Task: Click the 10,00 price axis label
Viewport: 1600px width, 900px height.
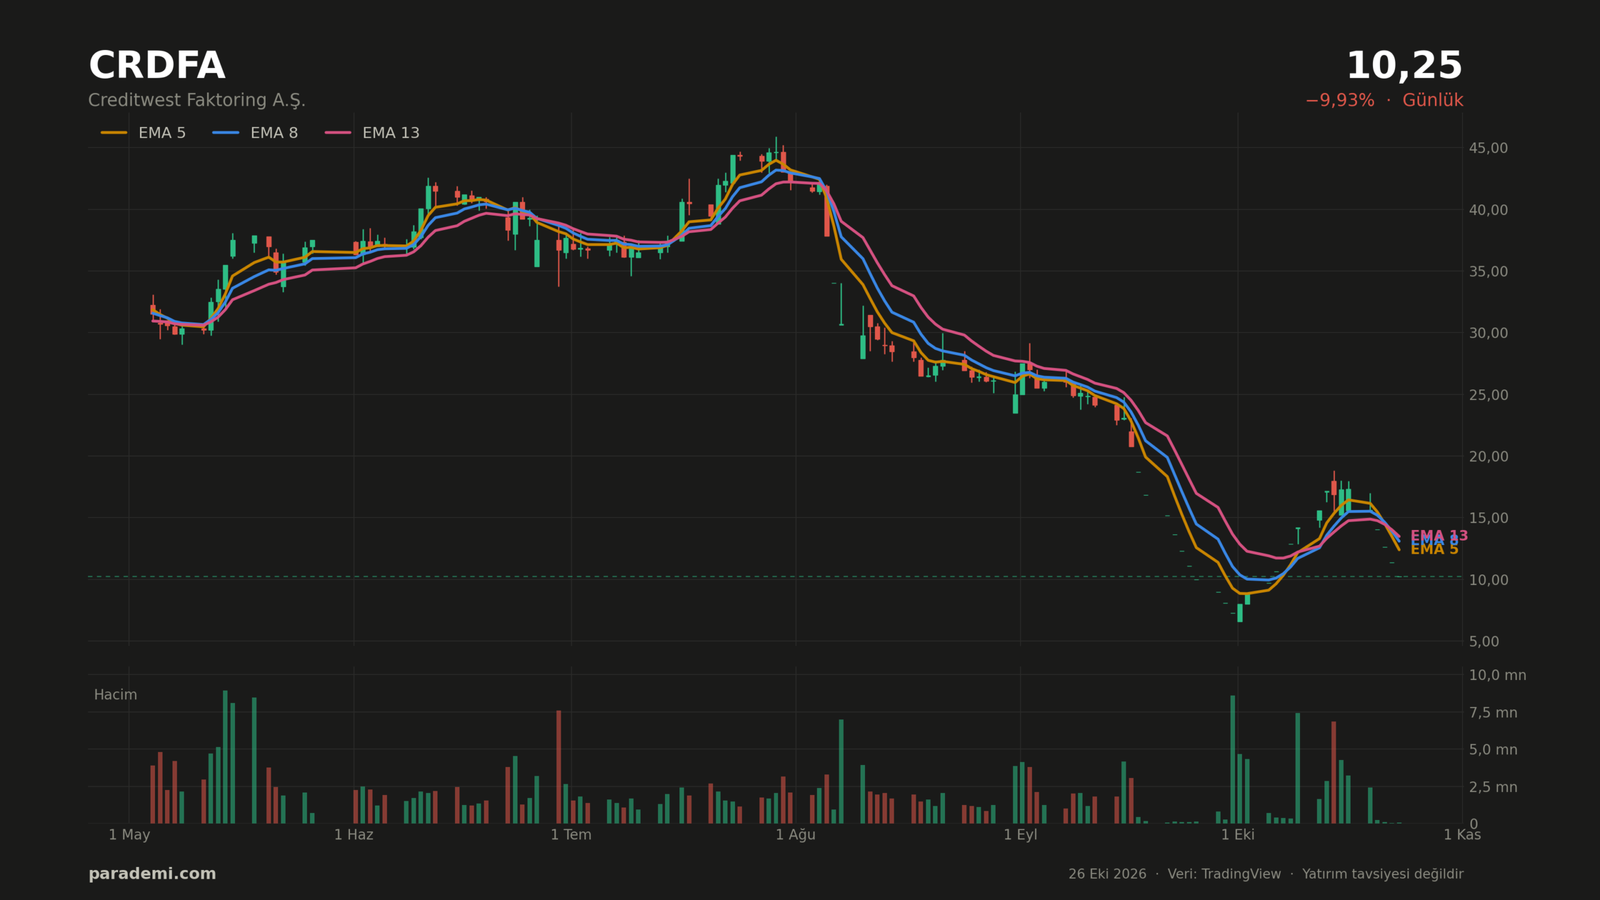Action: tap(1488, 580)
